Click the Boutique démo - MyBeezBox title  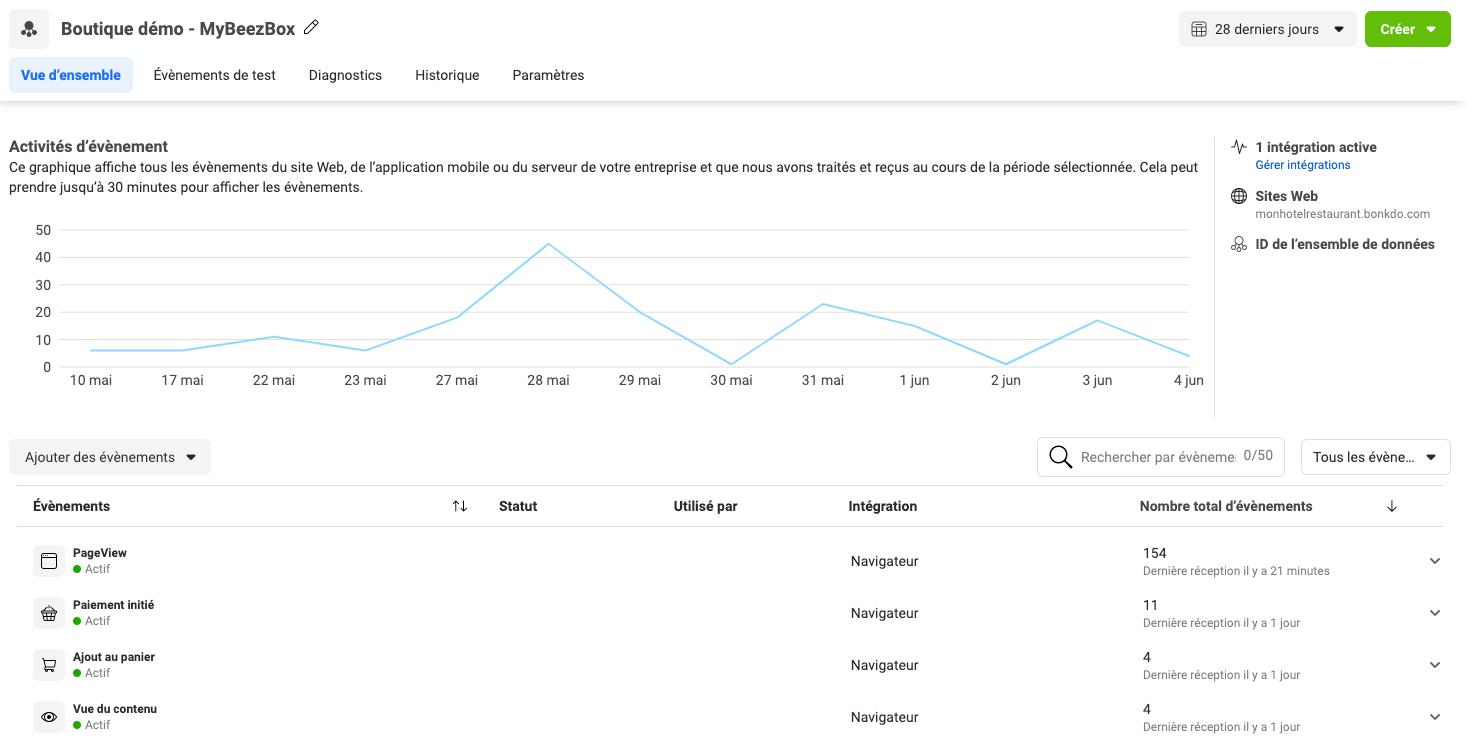point(178,29)
